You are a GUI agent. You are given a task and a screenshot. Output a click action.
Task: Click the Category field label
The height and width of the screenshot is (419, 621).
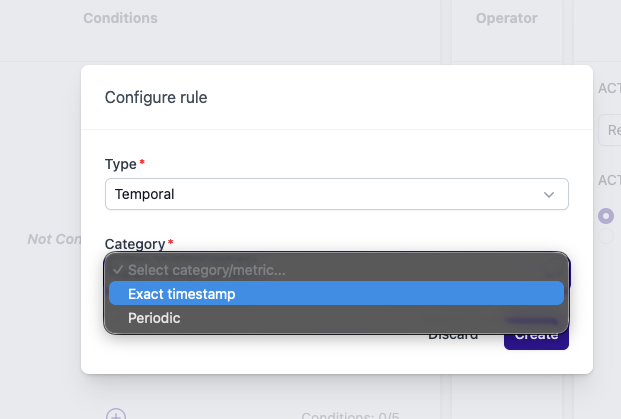pos(135,244)
